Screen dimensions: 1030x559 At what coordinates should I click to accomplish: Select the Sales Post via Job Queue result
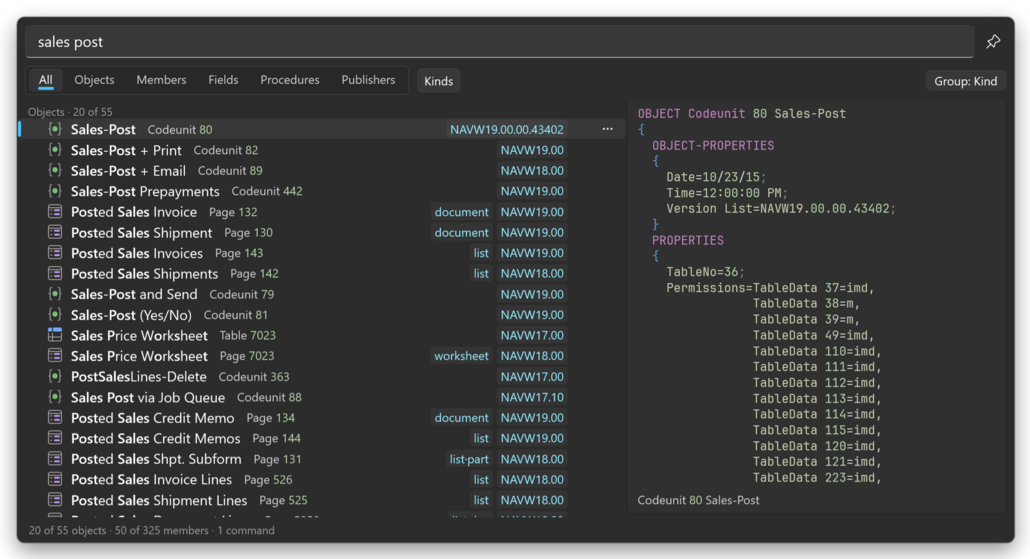[322, 397]
